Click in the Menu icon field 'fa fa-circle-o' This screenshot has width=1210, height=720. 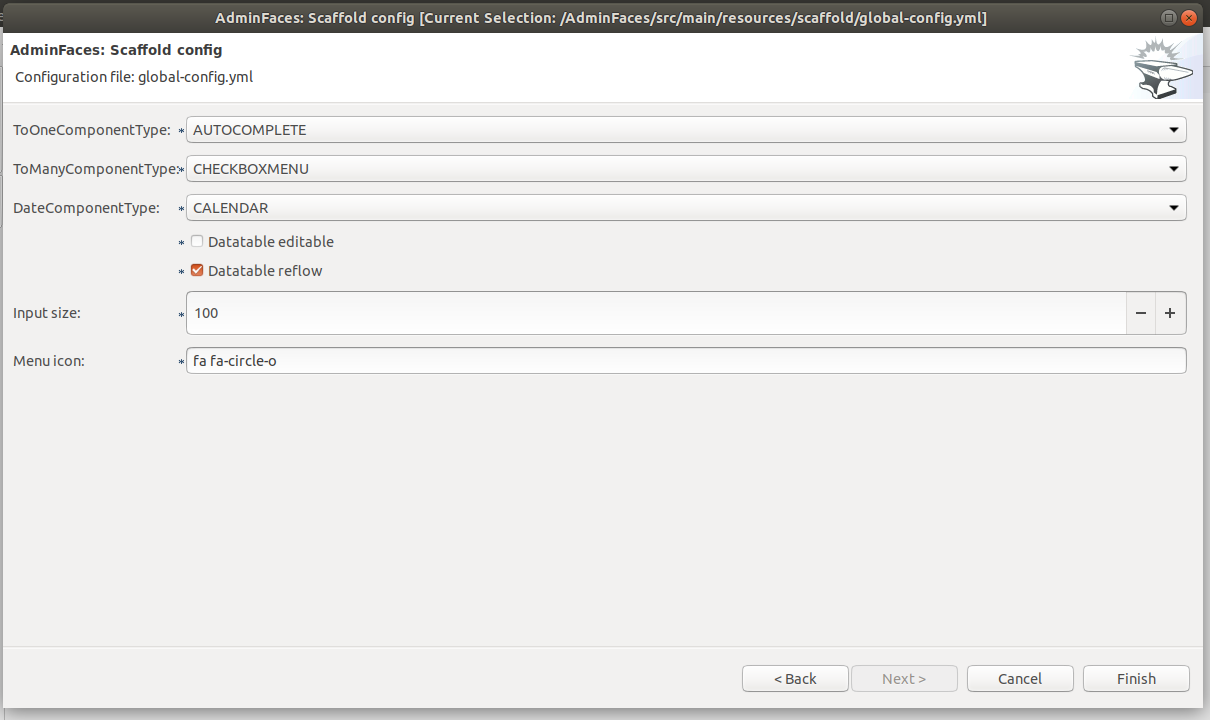[686, 361]
